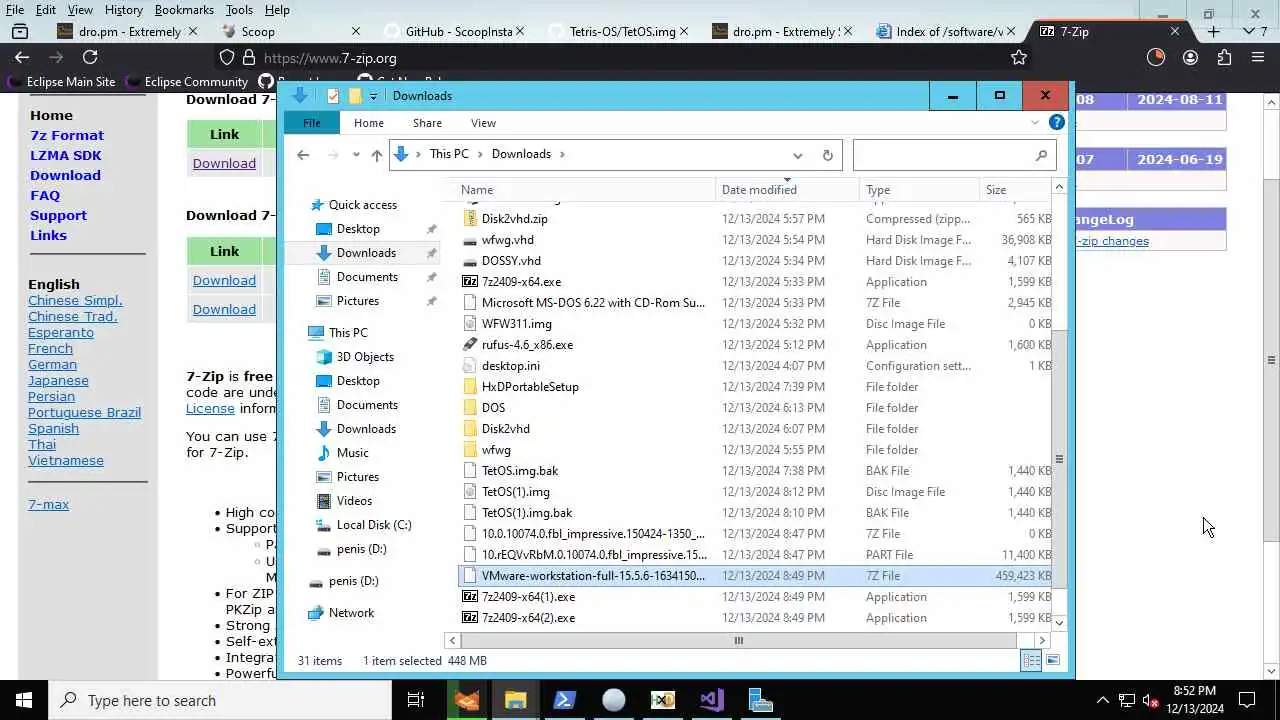The image size is (1280, 720).
Task: Open Firefox hamburger application menu
Action: [1258, 58]
